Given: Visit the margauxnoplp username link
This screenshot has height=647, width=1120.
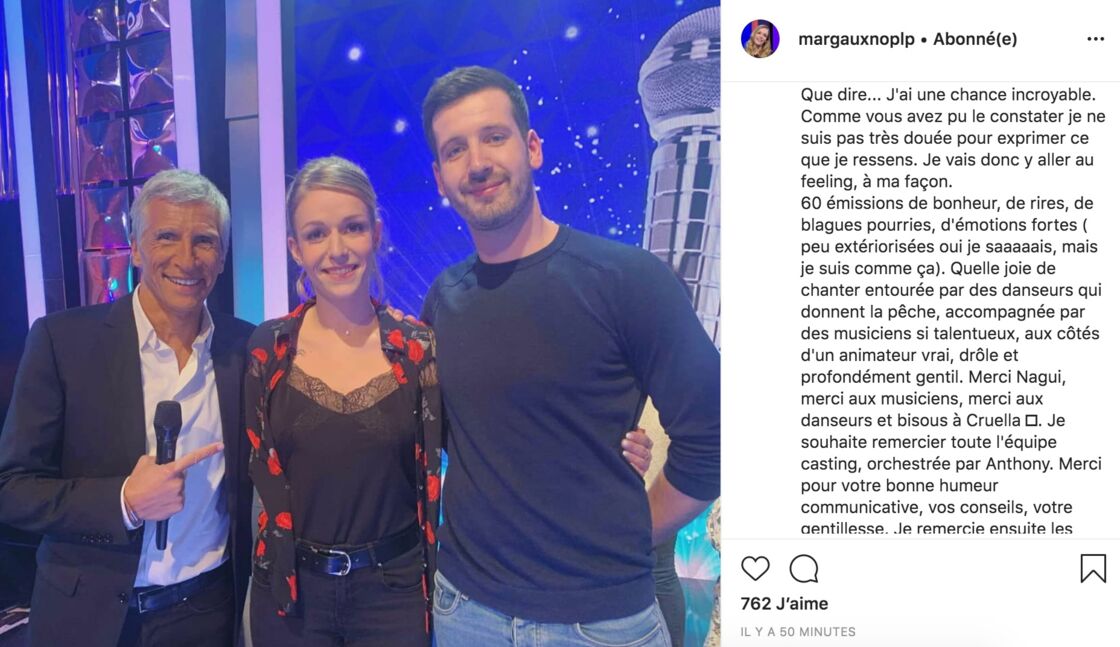Looking at the screenshot, I should click(x=856, y=39).
